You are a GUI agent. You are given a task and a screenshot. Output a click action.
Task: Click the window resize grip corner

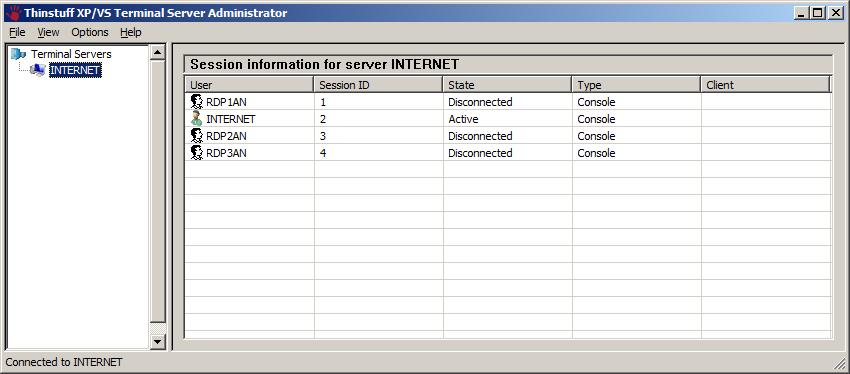(x=840, y=363)
